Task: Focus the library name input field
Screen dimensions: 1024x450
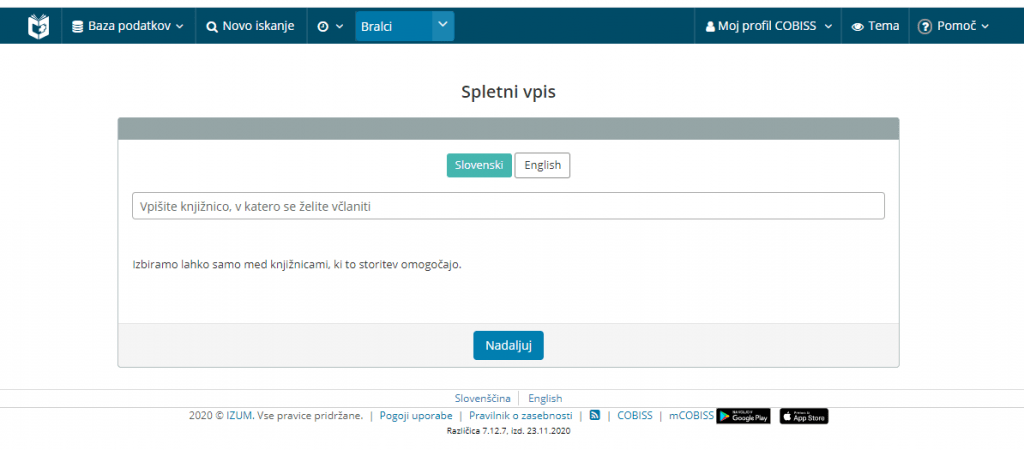Action: click(508, 206)
